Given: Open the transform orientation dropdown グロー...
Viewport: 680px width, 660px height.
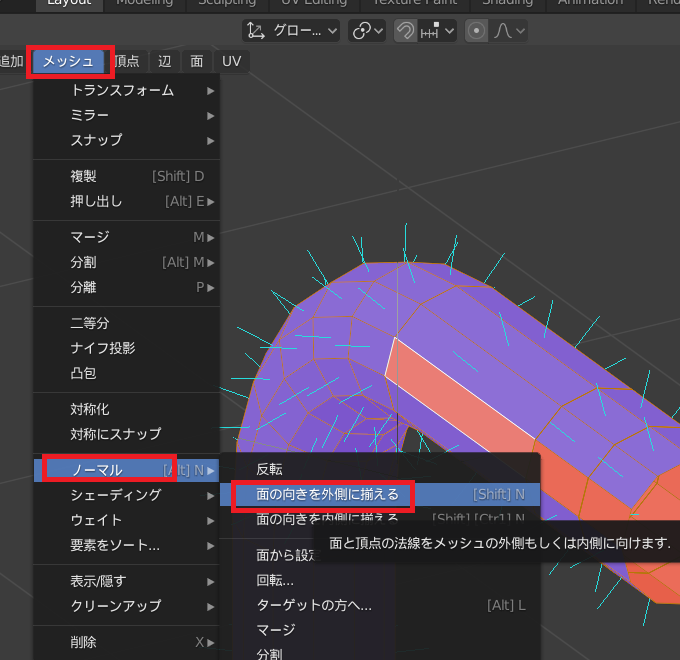Looking at the screenshot, I should [x=291, y=31].
